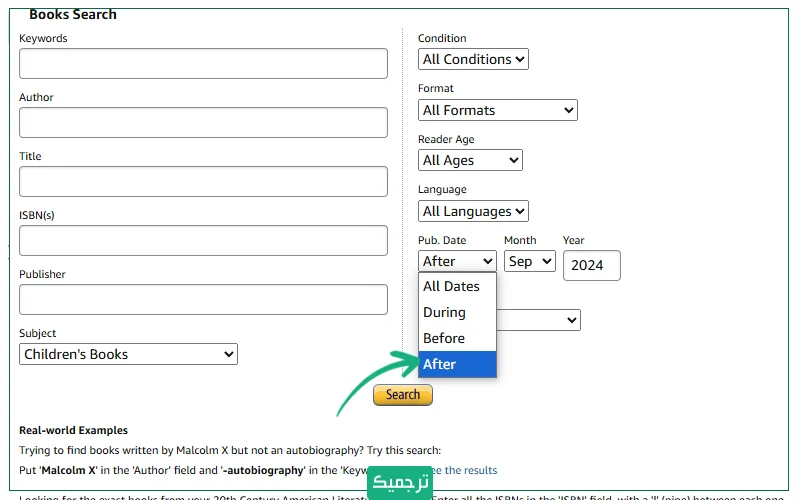Expand the Condition dropdown
The image size is (800, 500).
(x=473, y=59)
